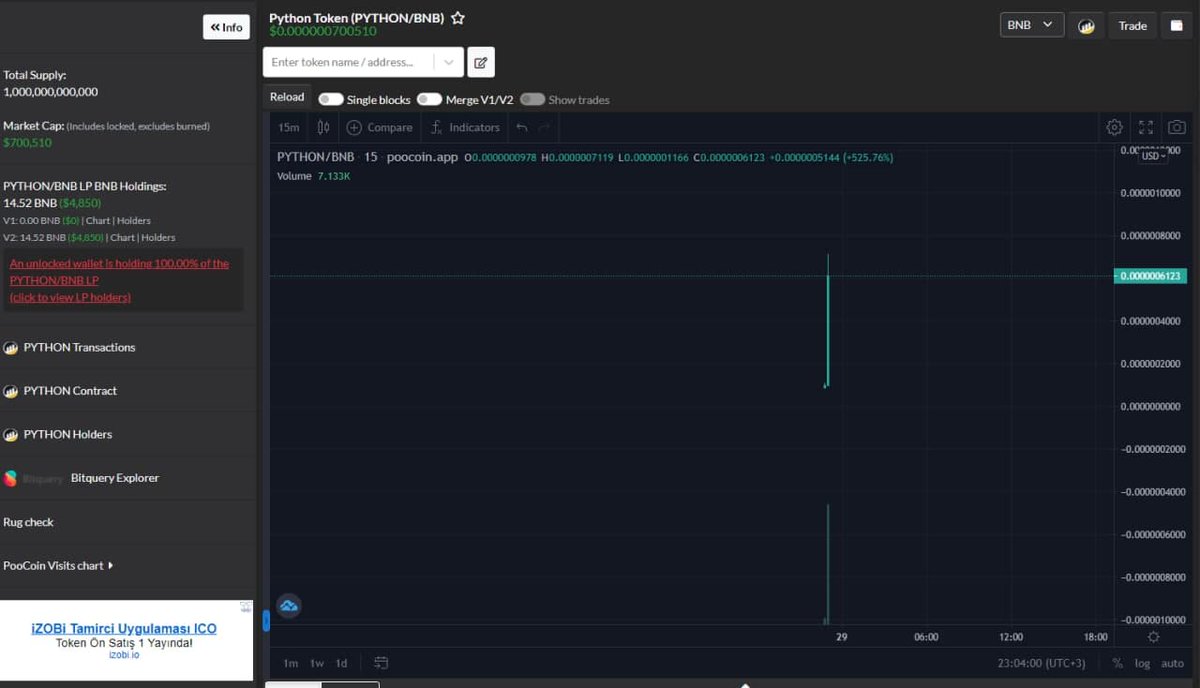Screen dimensions: 1200x688
Task: Click the 14.52 BNB LP holdings value
Action: [x=29, y=203]
